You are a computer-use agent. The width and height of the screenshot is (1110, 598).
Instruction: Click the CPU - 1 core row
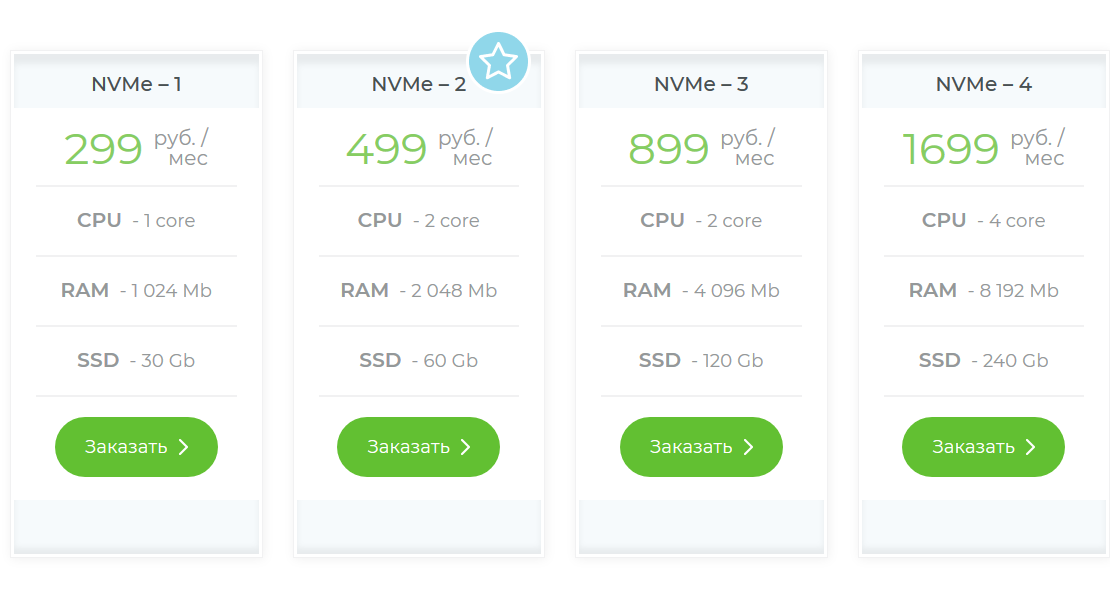136,220
